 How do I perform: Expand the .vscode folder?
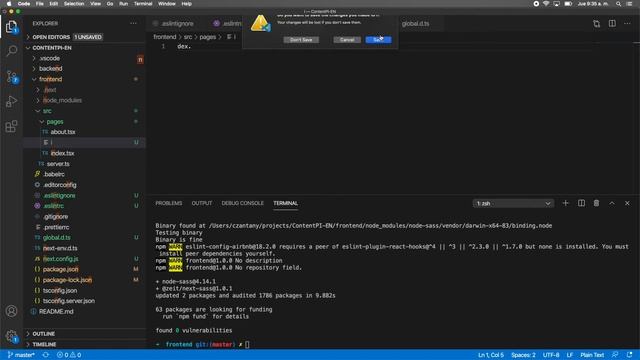click(49, 58)
